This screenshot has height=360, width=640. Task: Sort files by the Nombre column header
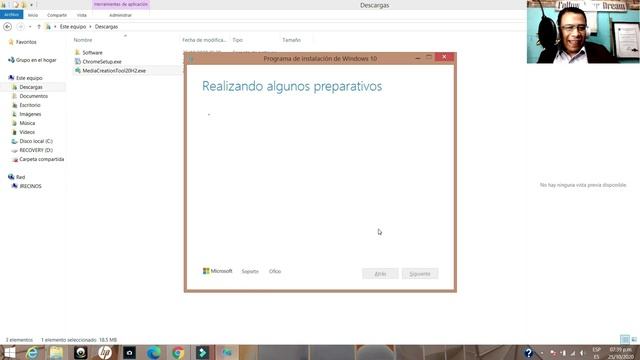pyautogui.click(x=83, y=40)
